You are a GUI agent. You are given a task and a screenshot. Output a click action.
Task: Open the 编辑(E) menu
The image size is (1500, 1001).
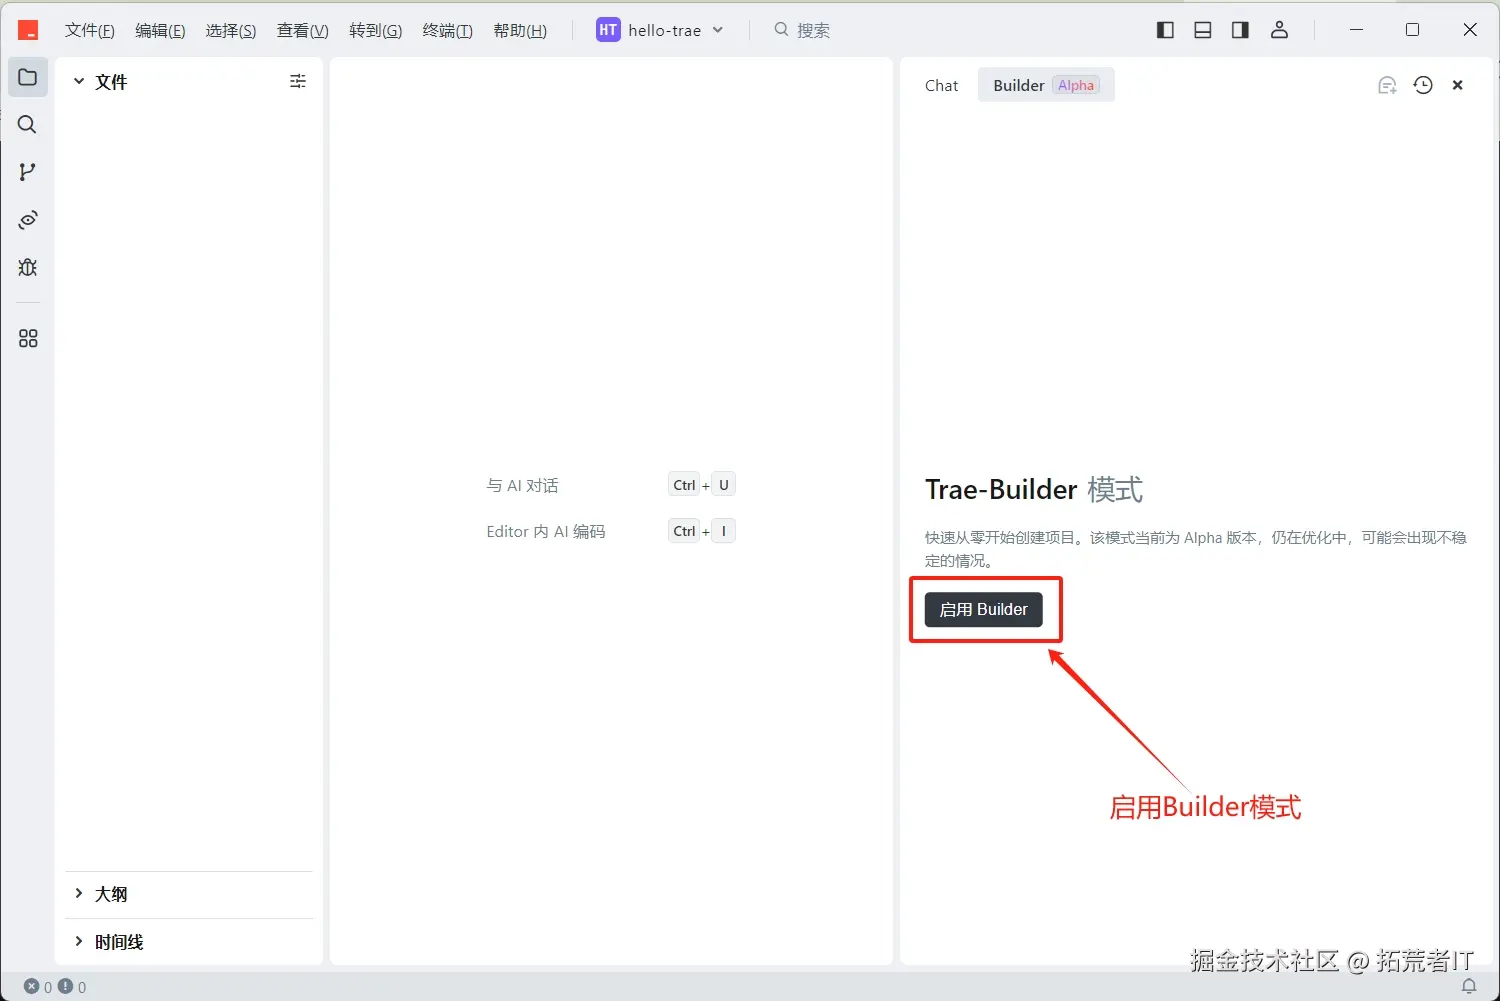click(160, 30)
